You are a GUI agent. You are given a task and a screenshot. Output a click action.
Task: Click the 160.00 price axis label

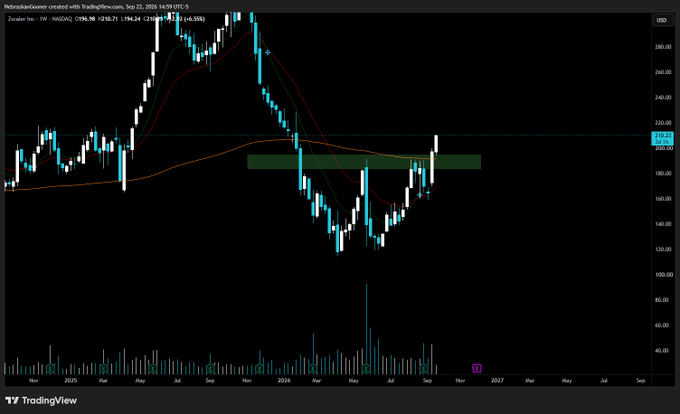click(664, 199)
